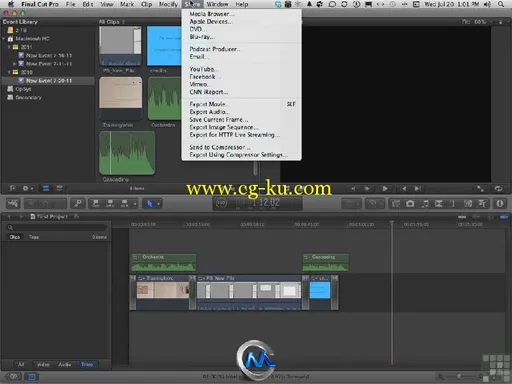Select the PS_New_File clip thumbnail
Image resolution: width=512 pixels, height=384 pixels.
pos(120,46)
